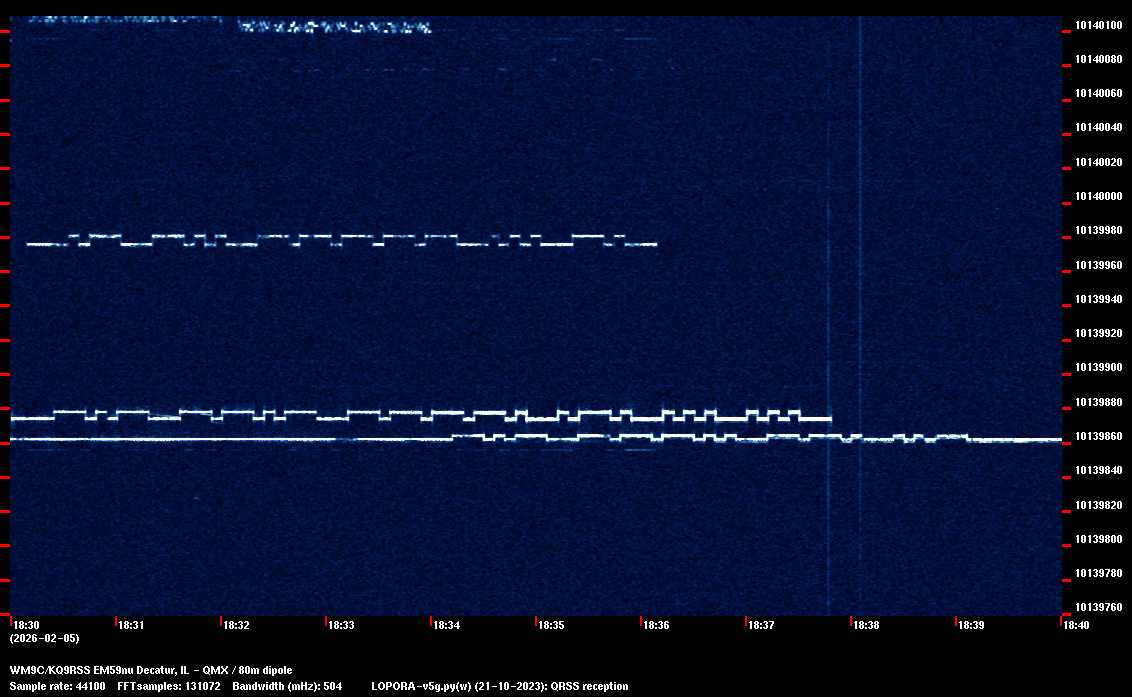Select the 10140000 frequency scale label
Viewport: 1132px width, 697px height.
pyautogui.click(x=1097, y=196)
